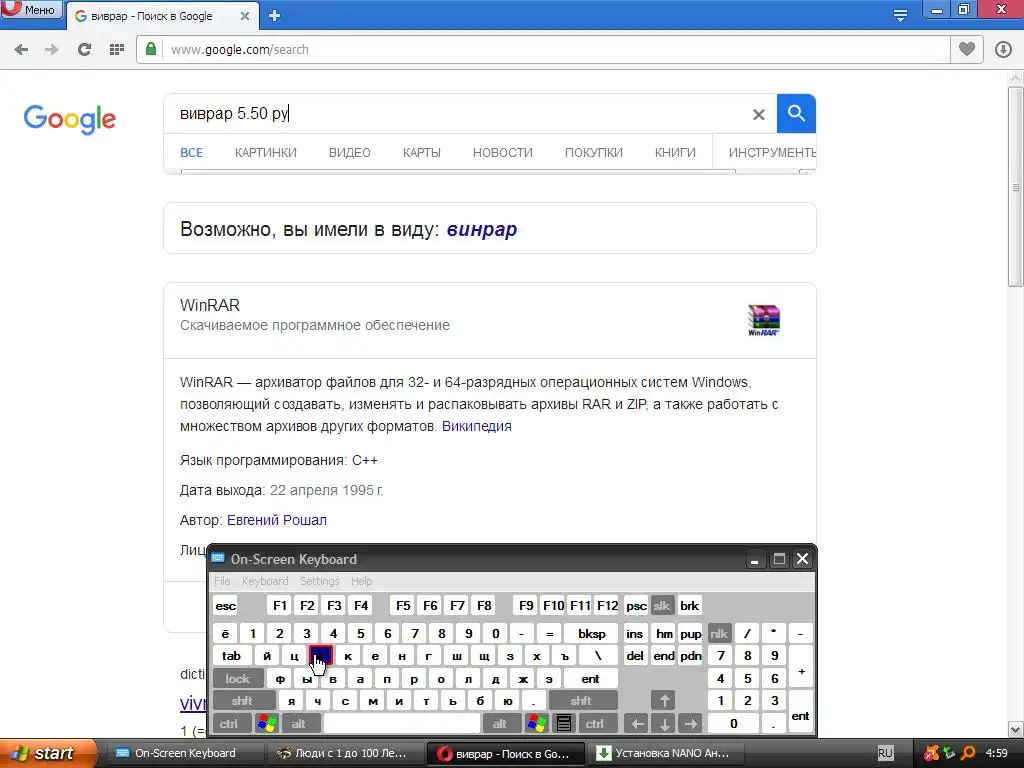Click the context menu key icon
Screen dimensions: 1024x768
[564, 724]
